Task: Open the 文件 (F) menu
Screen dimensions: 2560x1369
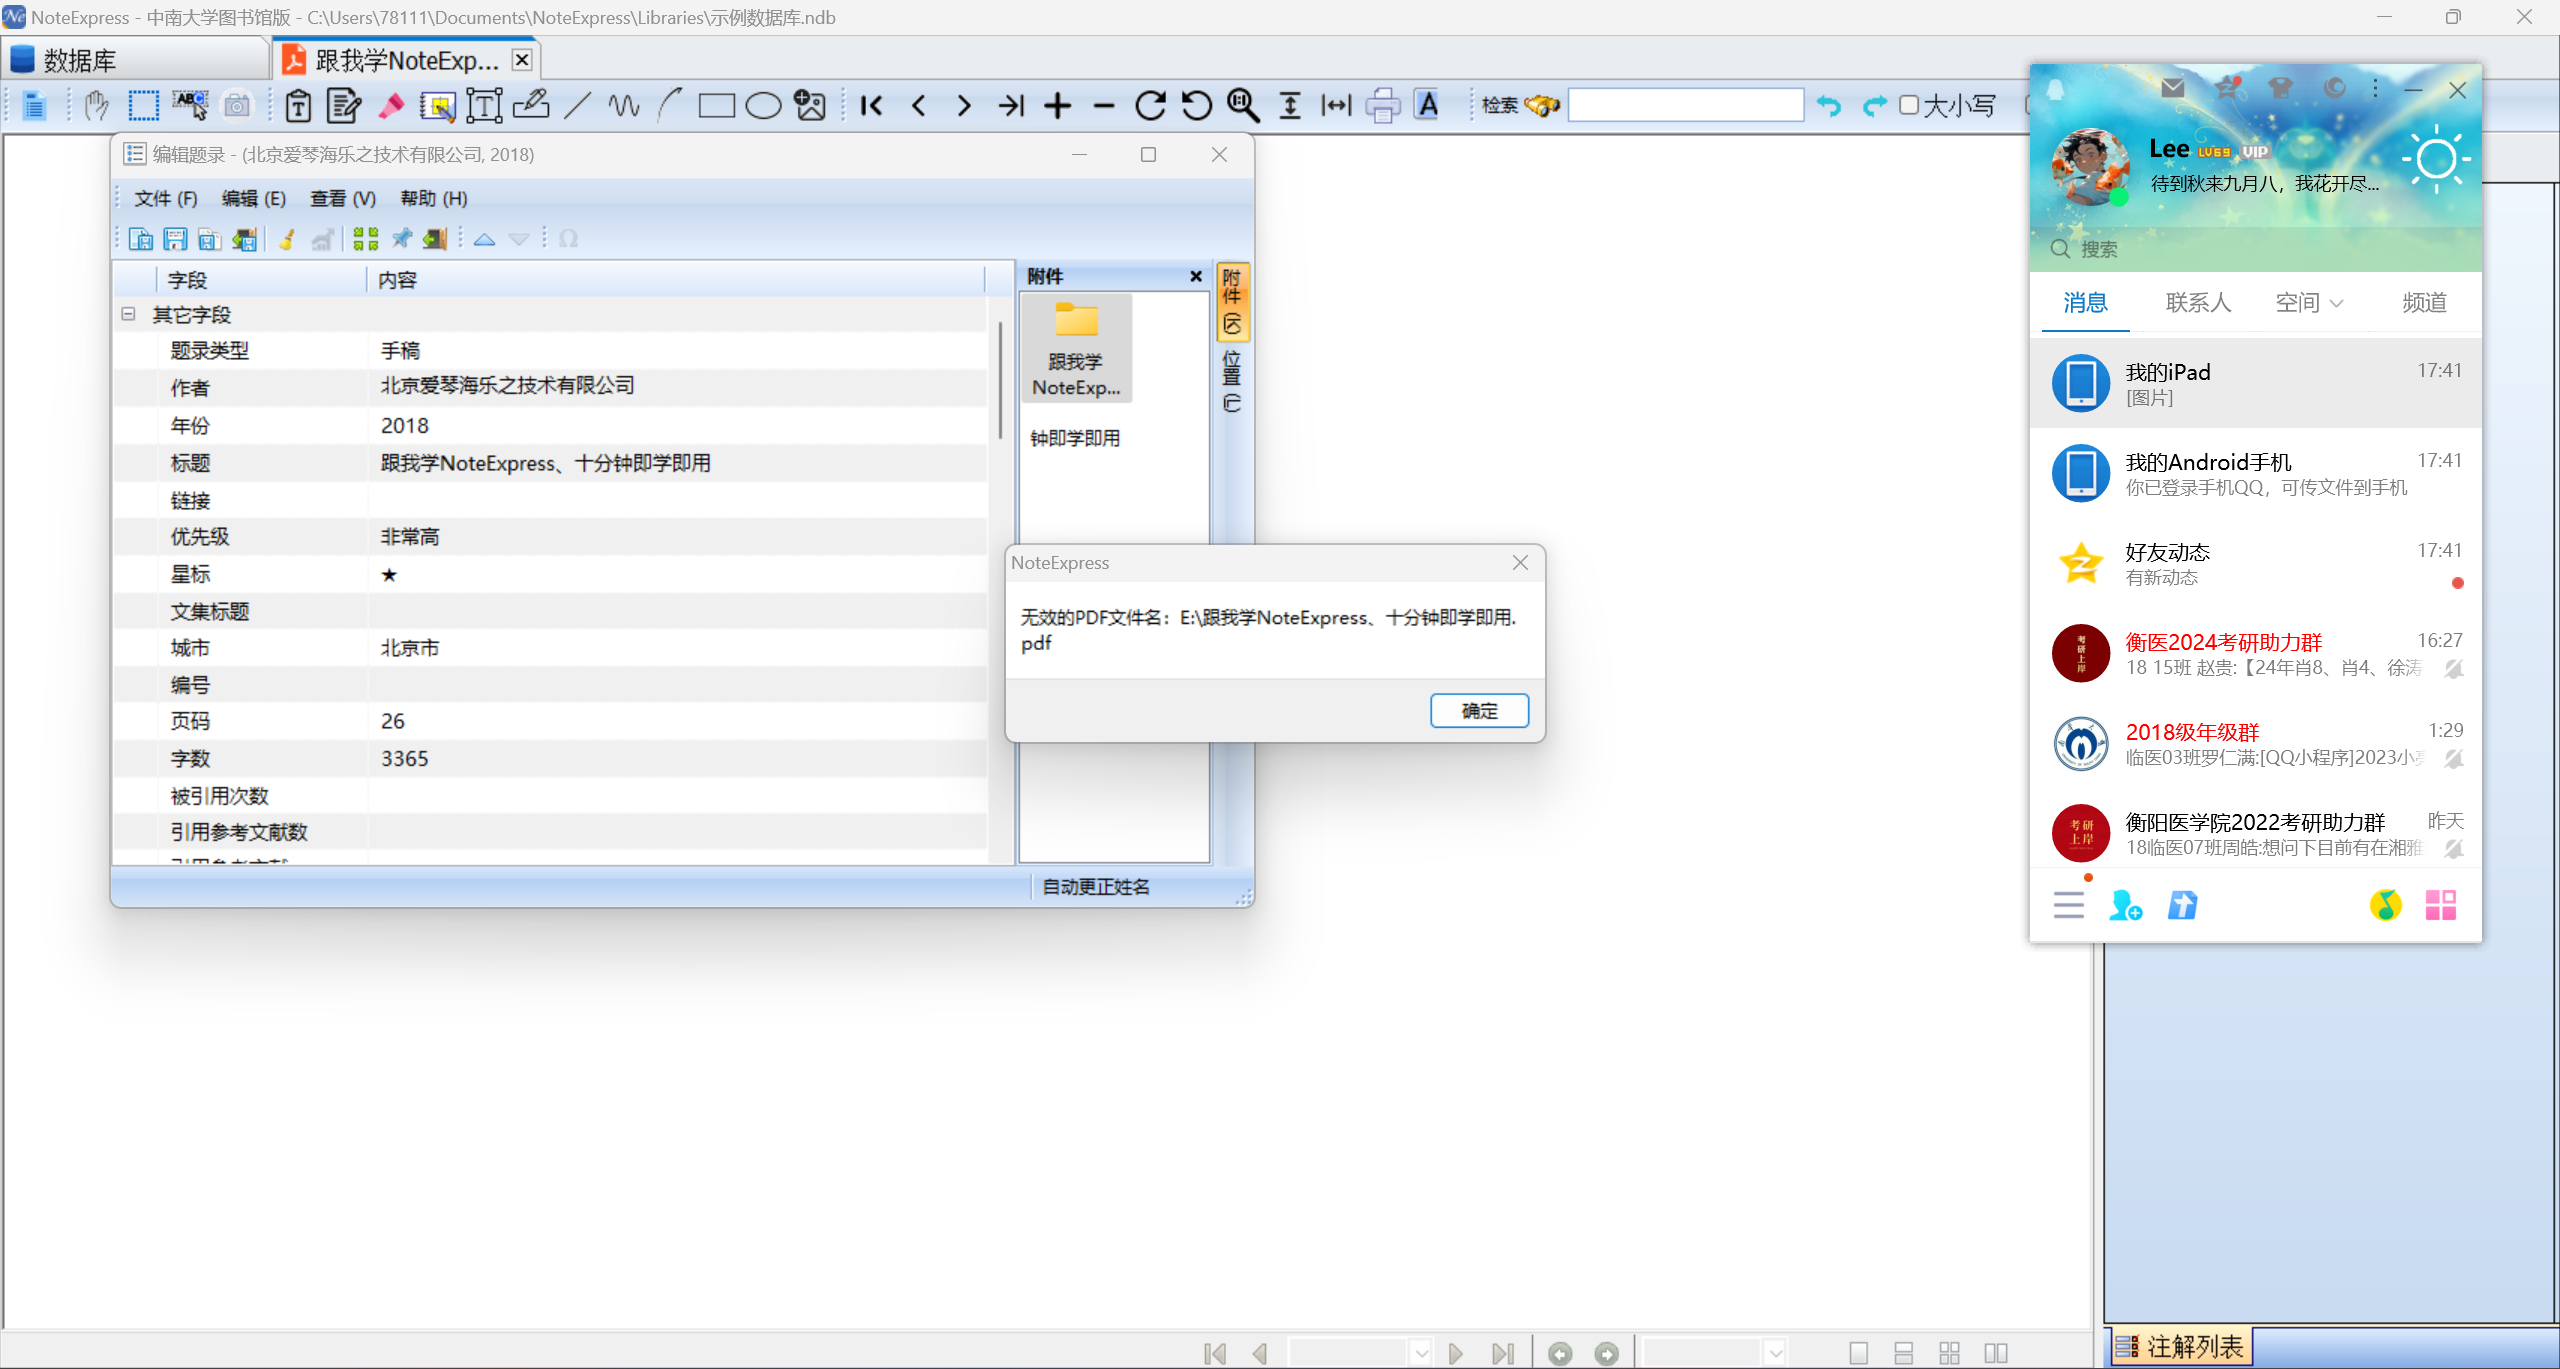Action: (x=166, y=198)
